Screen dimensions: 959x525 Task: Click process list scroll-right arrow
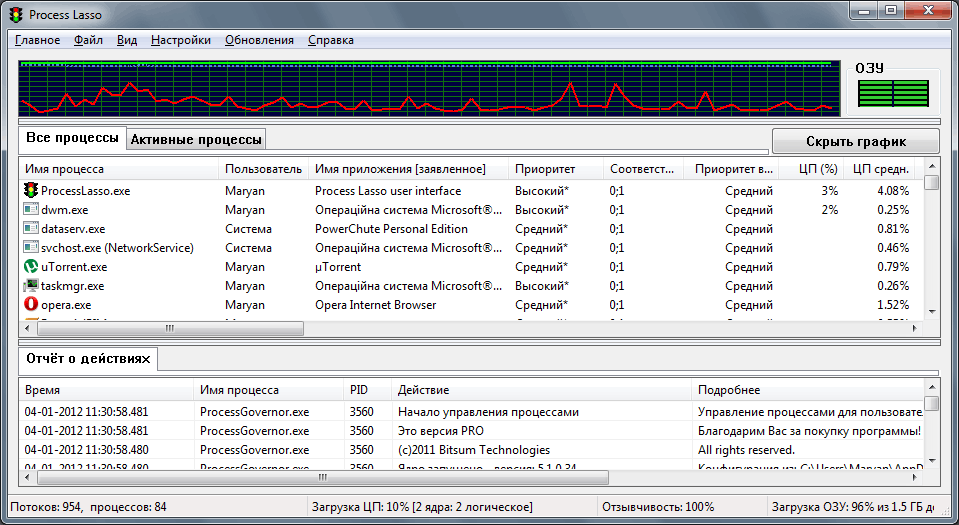916,329
